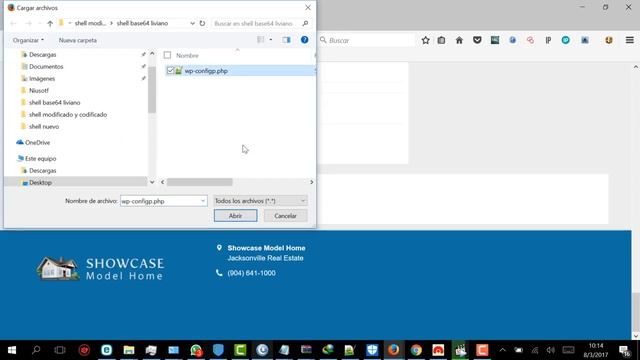Image resolution: width=640 pixels, height=360 pixels.
Task: Expand file name history dropdown
Action: tap(203, 201)
